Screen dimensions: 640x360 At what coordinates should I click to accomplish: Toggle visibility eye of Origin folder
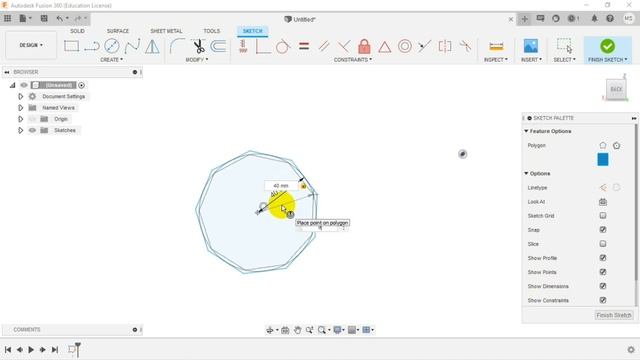[x=32, y=119]
